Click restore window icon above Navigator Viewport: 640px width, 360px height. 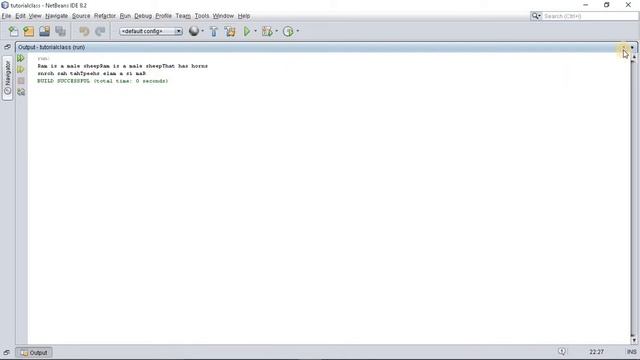coord(7,47)
